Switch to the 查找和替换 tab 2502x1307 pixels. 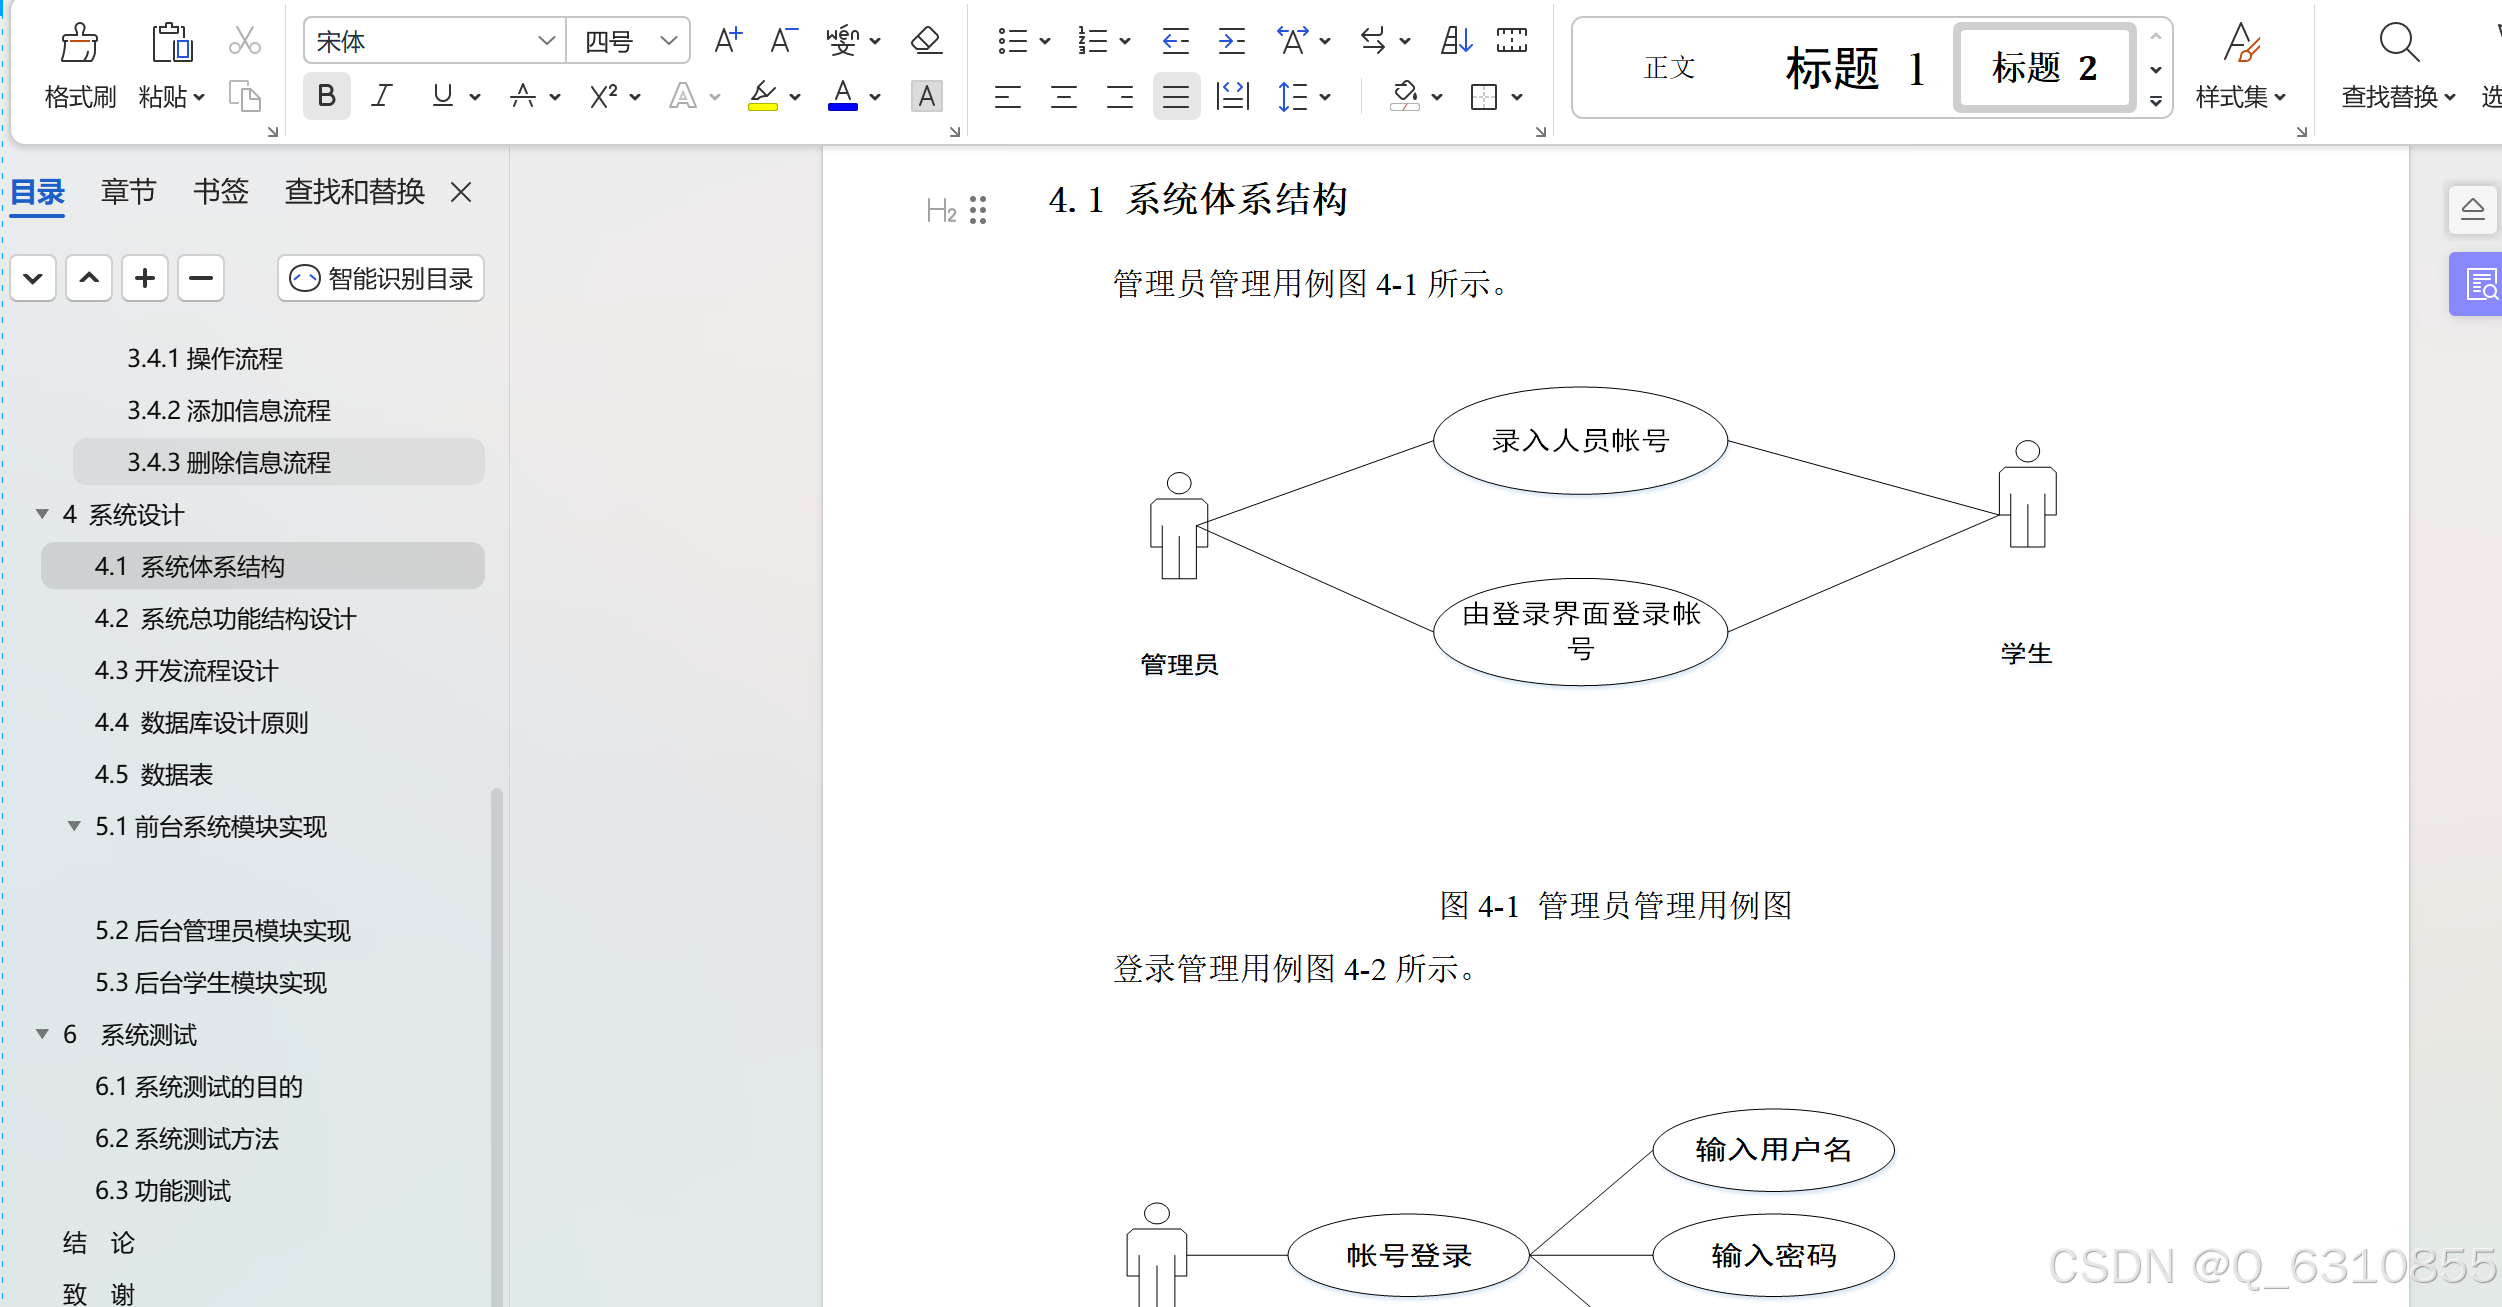(355, 191)
